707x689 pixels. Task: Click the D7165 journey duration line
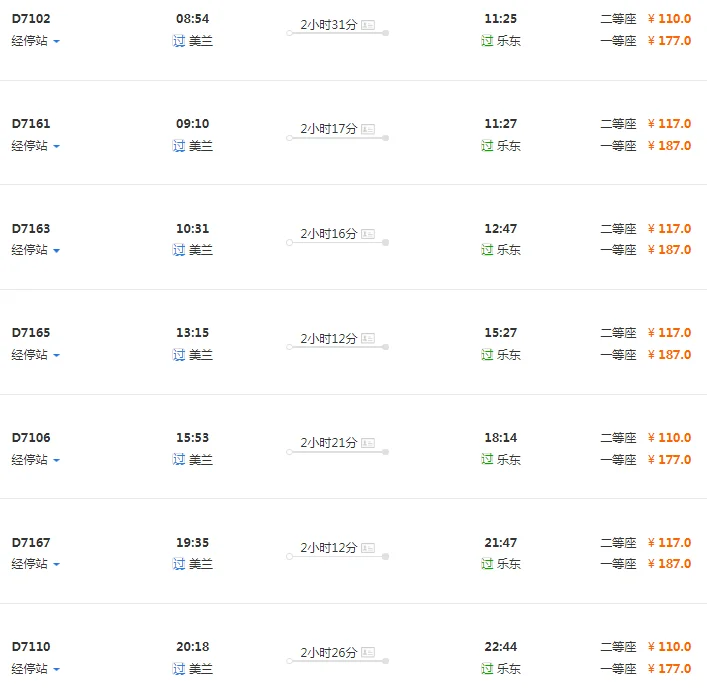[x=337, y=347]
